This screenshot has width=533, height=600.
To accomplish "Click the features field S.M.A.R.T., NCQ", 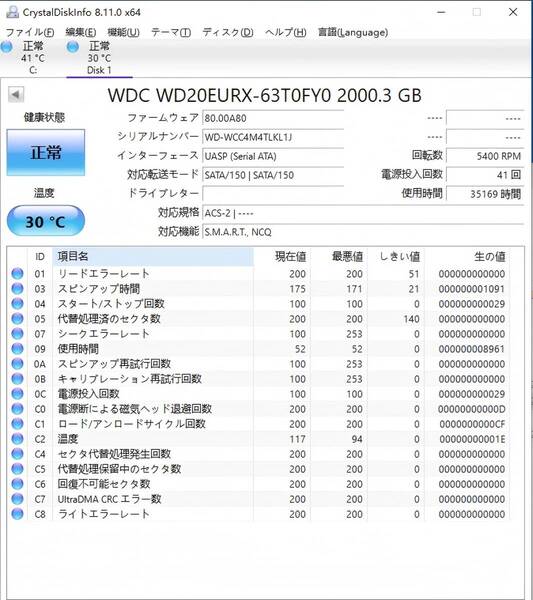I will pyautogui.click(x=363, y=232).
